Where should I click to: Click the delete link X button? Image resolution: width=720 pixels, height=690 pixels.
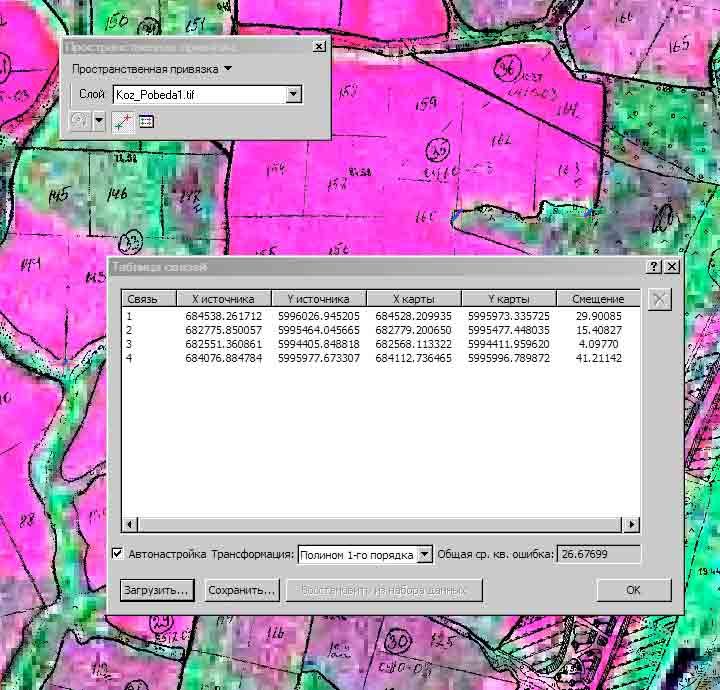point(659,300)
